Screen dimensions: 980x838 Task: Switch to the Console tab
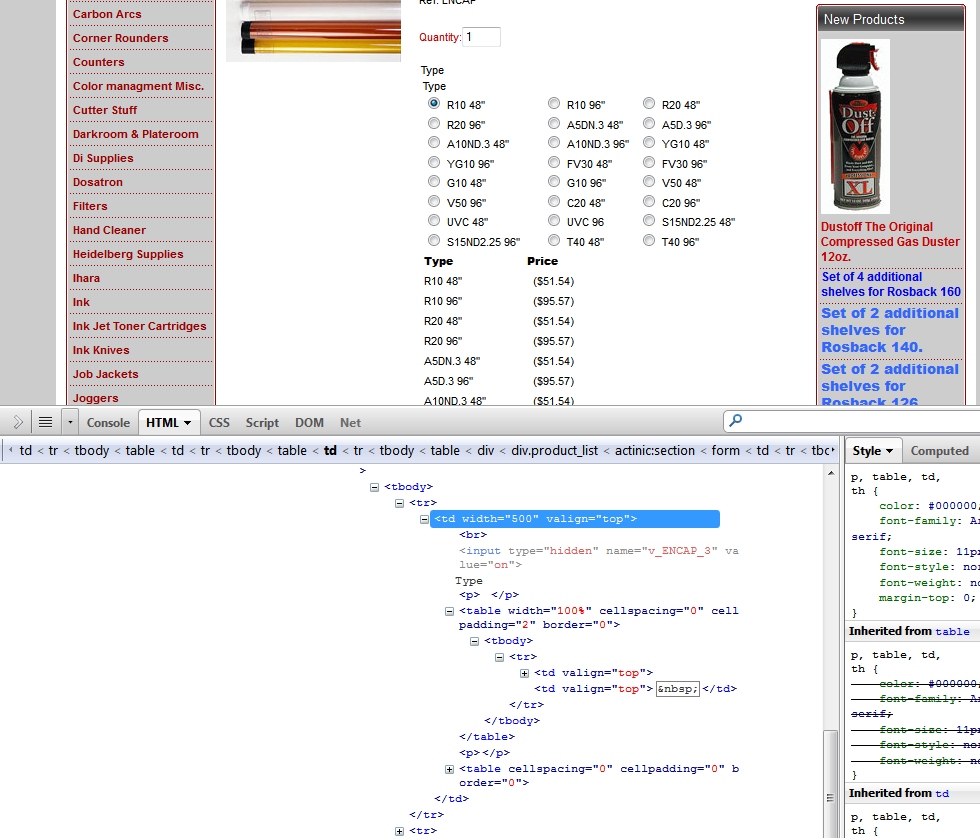coord(108,423)
